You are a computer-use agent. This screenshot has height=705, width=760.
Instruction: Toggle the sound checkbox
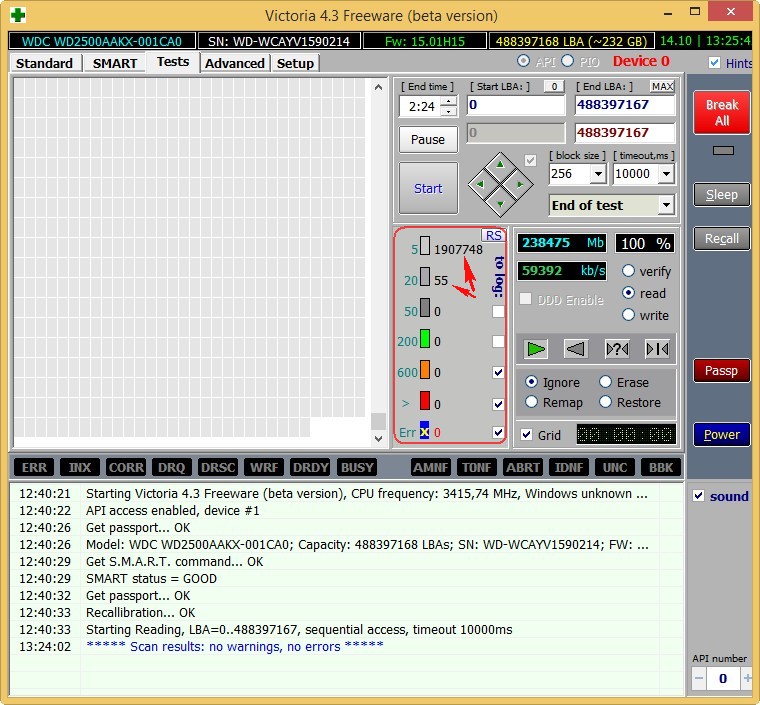[x=698, y=496]
